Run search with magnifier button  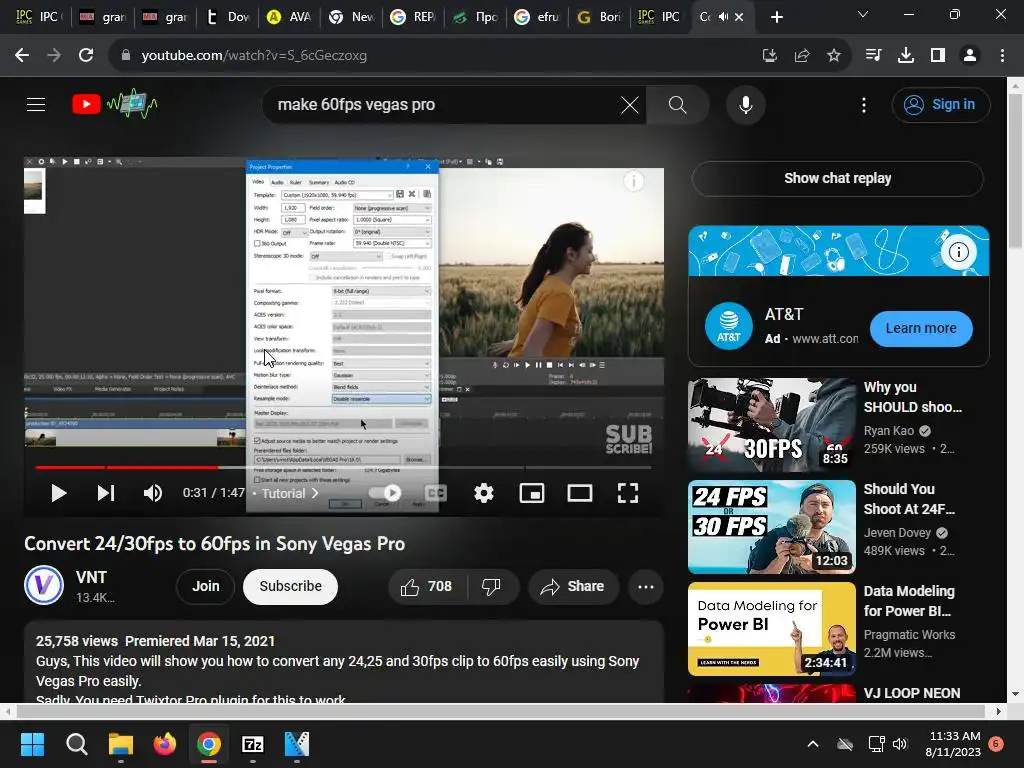677,104
